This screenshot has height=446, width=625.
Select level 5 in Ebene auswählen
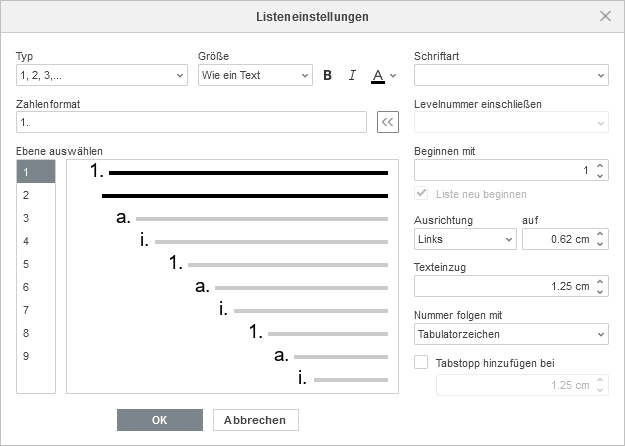point(36,264)
